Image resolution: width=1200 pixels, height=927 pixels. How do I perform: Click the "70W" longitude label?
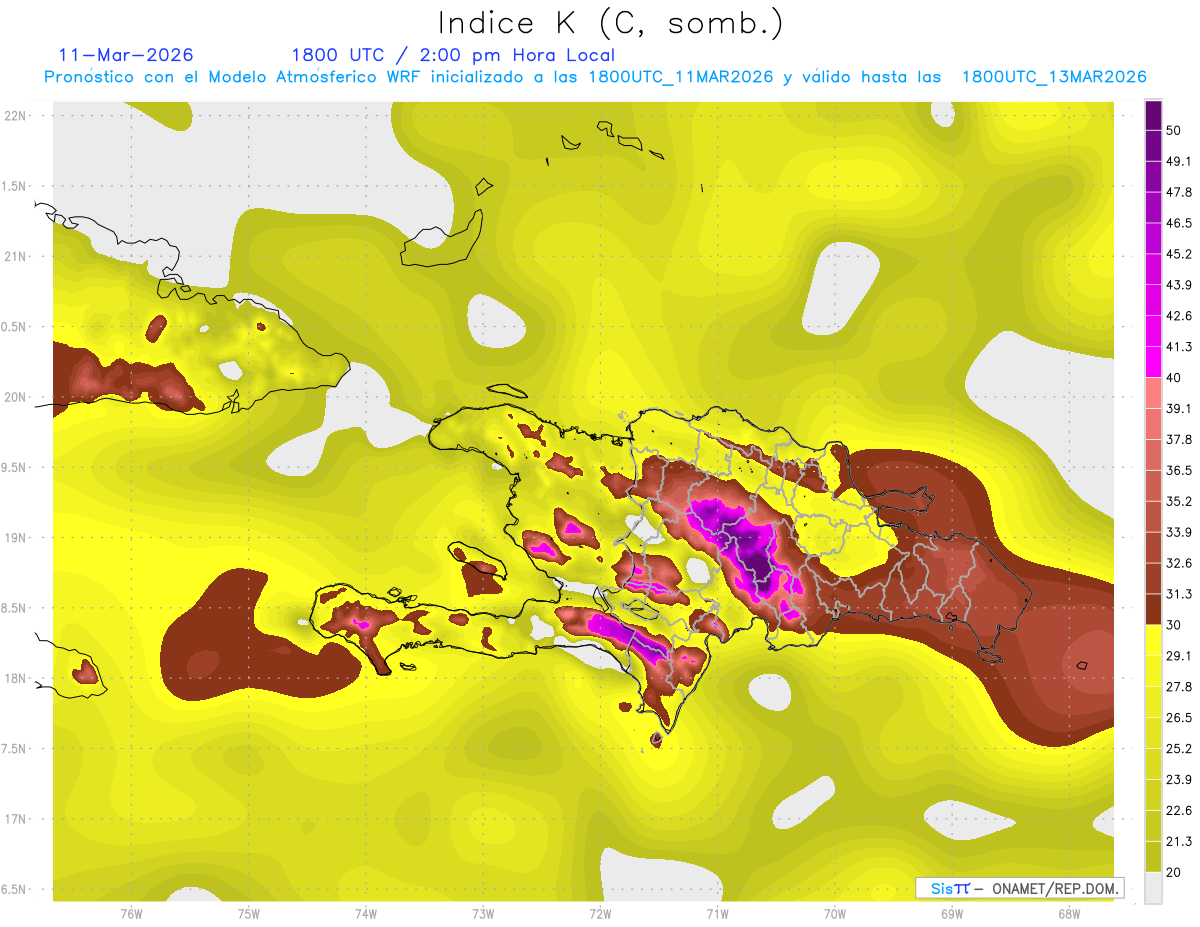835,913
